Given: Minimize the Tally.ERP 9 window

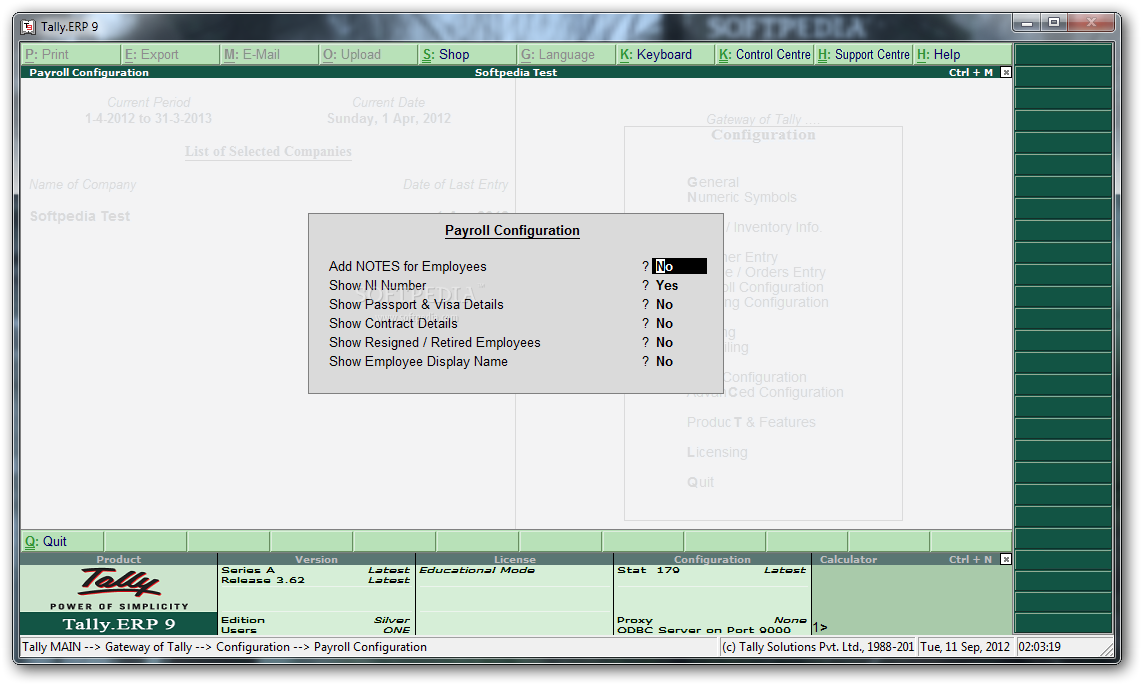Looking at the screenshot, I should [x=1027, y=23].
